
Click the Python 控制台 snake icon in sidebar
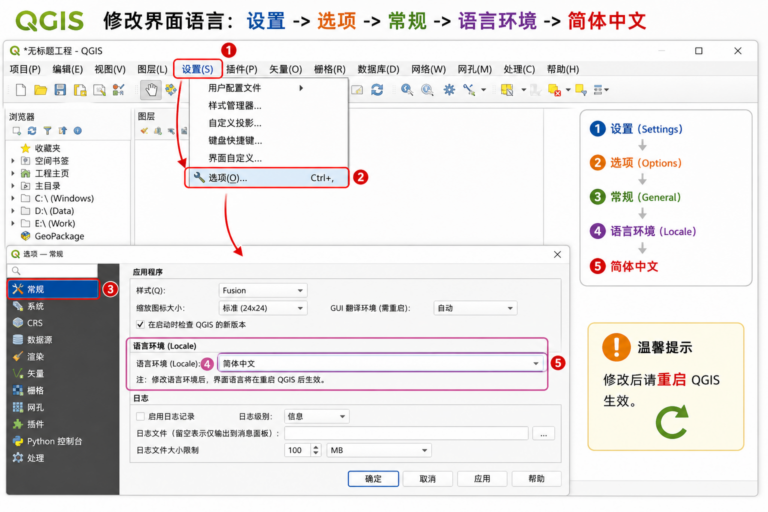18,441
